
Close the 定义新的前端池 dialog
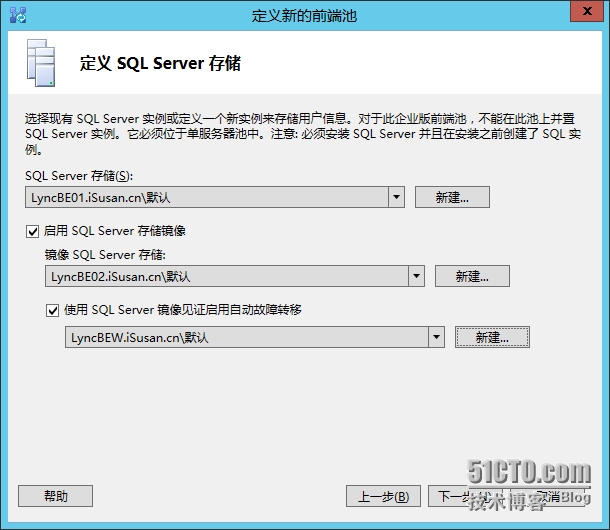click(587, 11)
